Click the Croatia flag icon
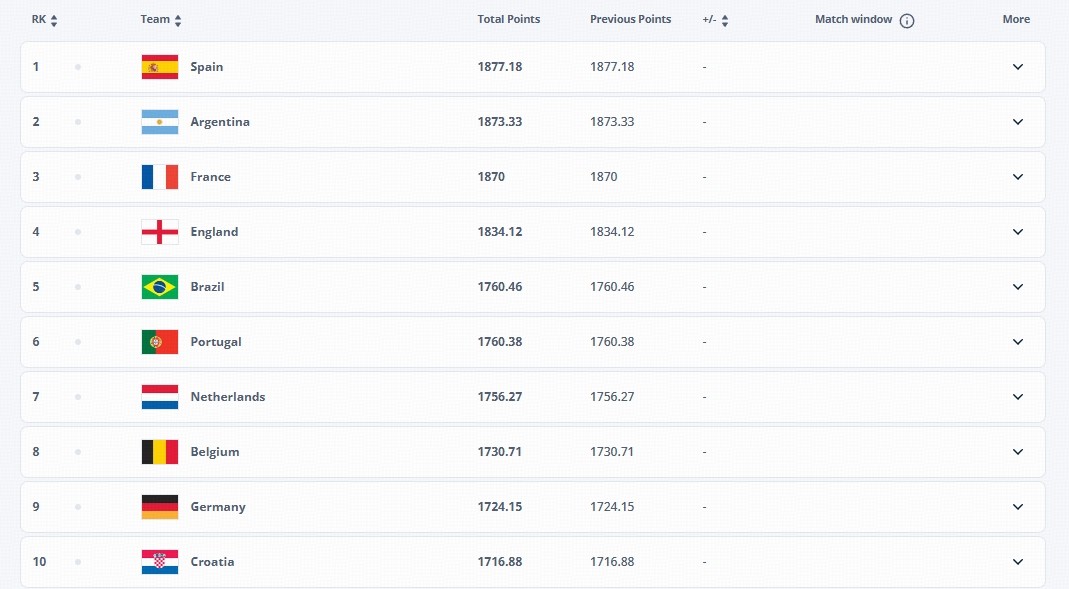The width and height of the screenshot is (1069, 589). point(160,562)
